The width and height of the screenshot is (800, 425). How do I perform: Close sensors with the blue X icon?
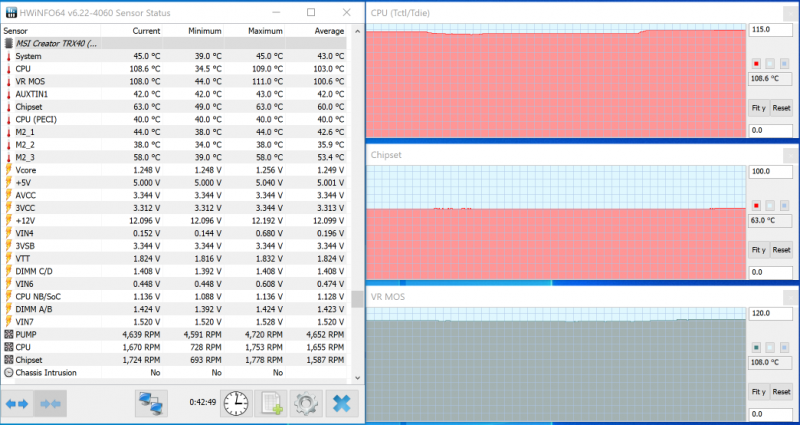tap(341, 404)
